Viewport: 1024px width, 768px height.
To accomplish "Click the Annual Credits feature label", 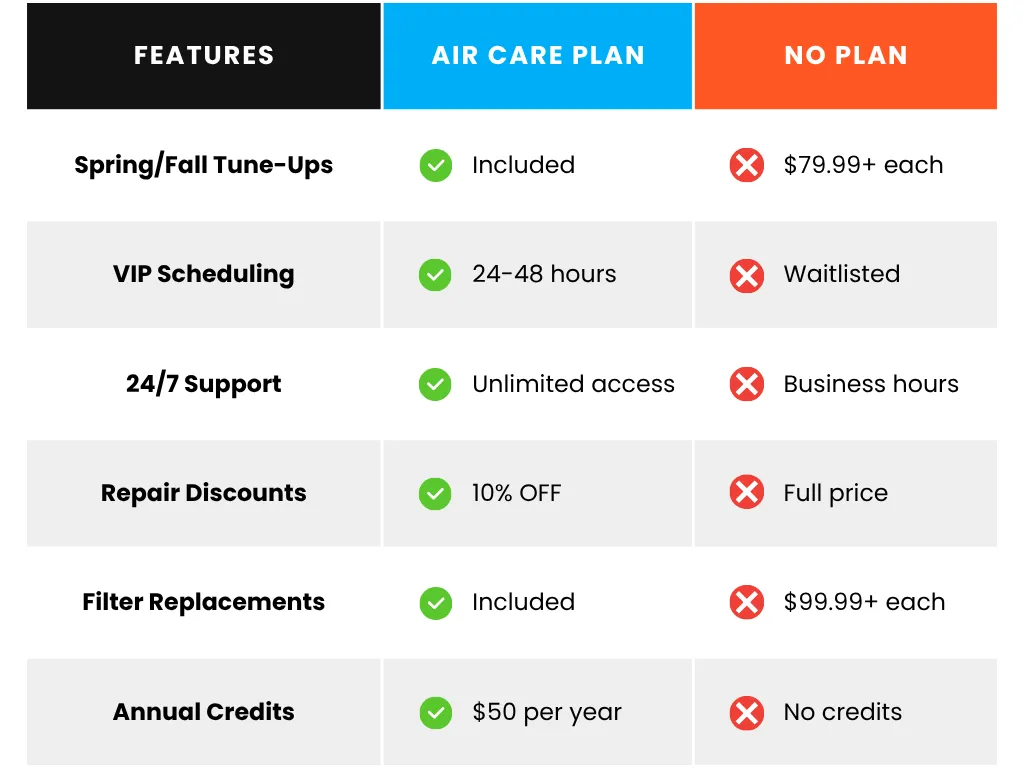I will coord(204,712).
